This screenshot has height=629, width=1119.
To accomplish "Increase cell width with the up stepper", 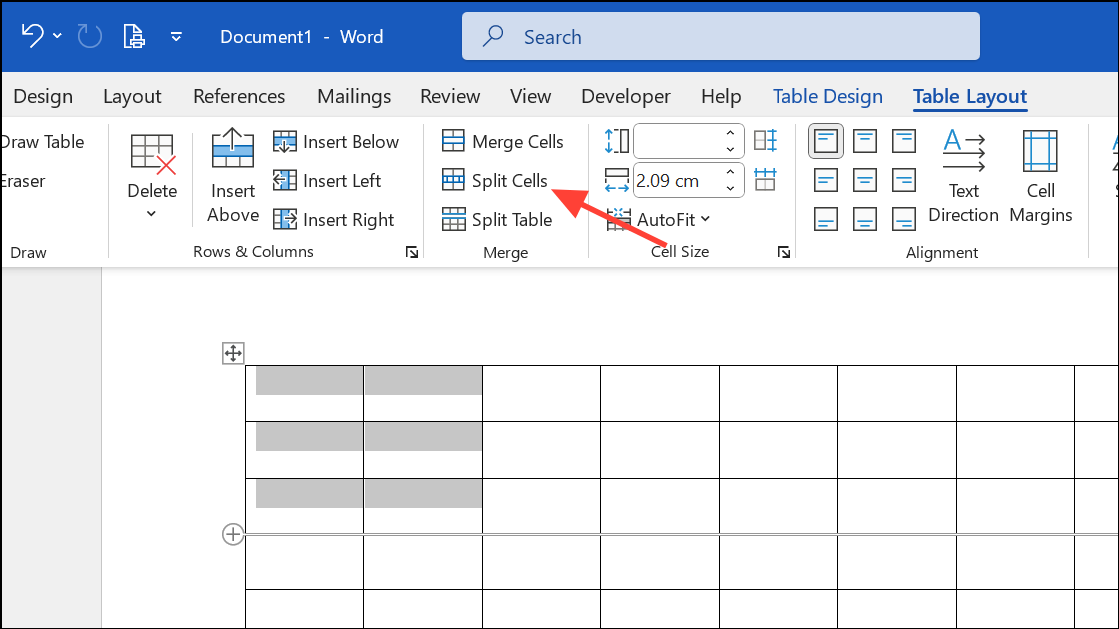I will pyautogui.click(x=730, y=172).
